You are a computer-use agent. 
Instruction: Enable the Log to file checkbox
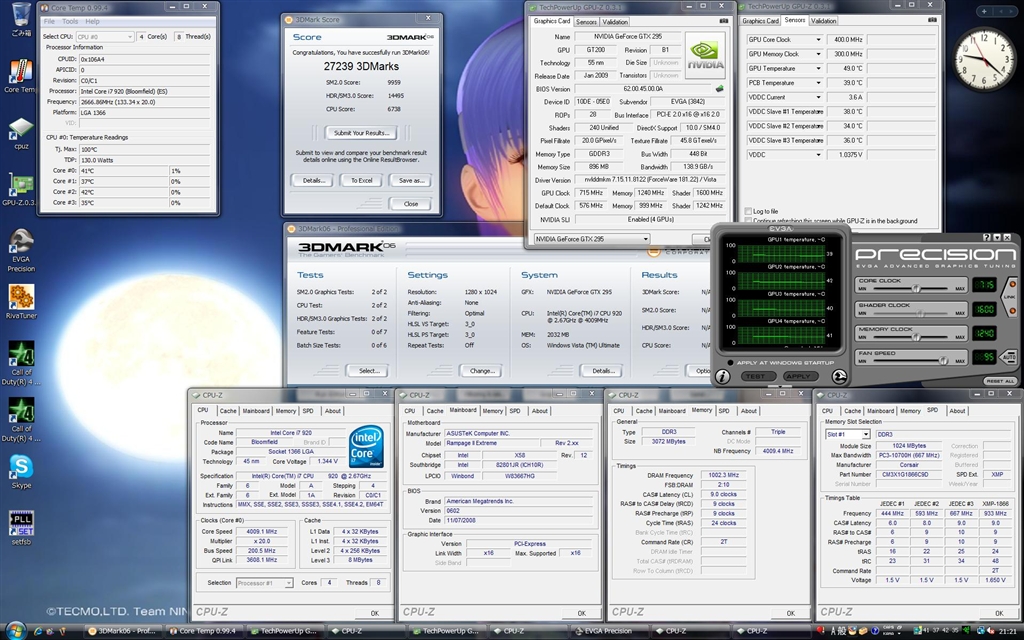[749, 211]
